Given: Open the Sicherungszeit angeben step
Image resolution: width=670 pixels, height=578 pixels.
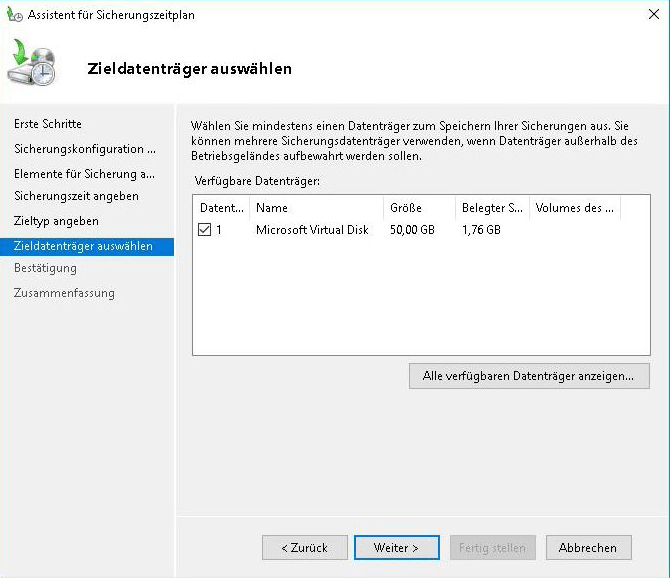Looking at the screenshot, I should pos(76,196).
